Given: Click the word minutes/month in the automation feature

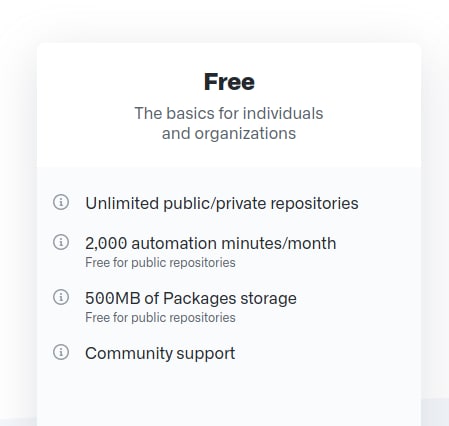Looking at the screenshot, I should (x=279, y=243).
